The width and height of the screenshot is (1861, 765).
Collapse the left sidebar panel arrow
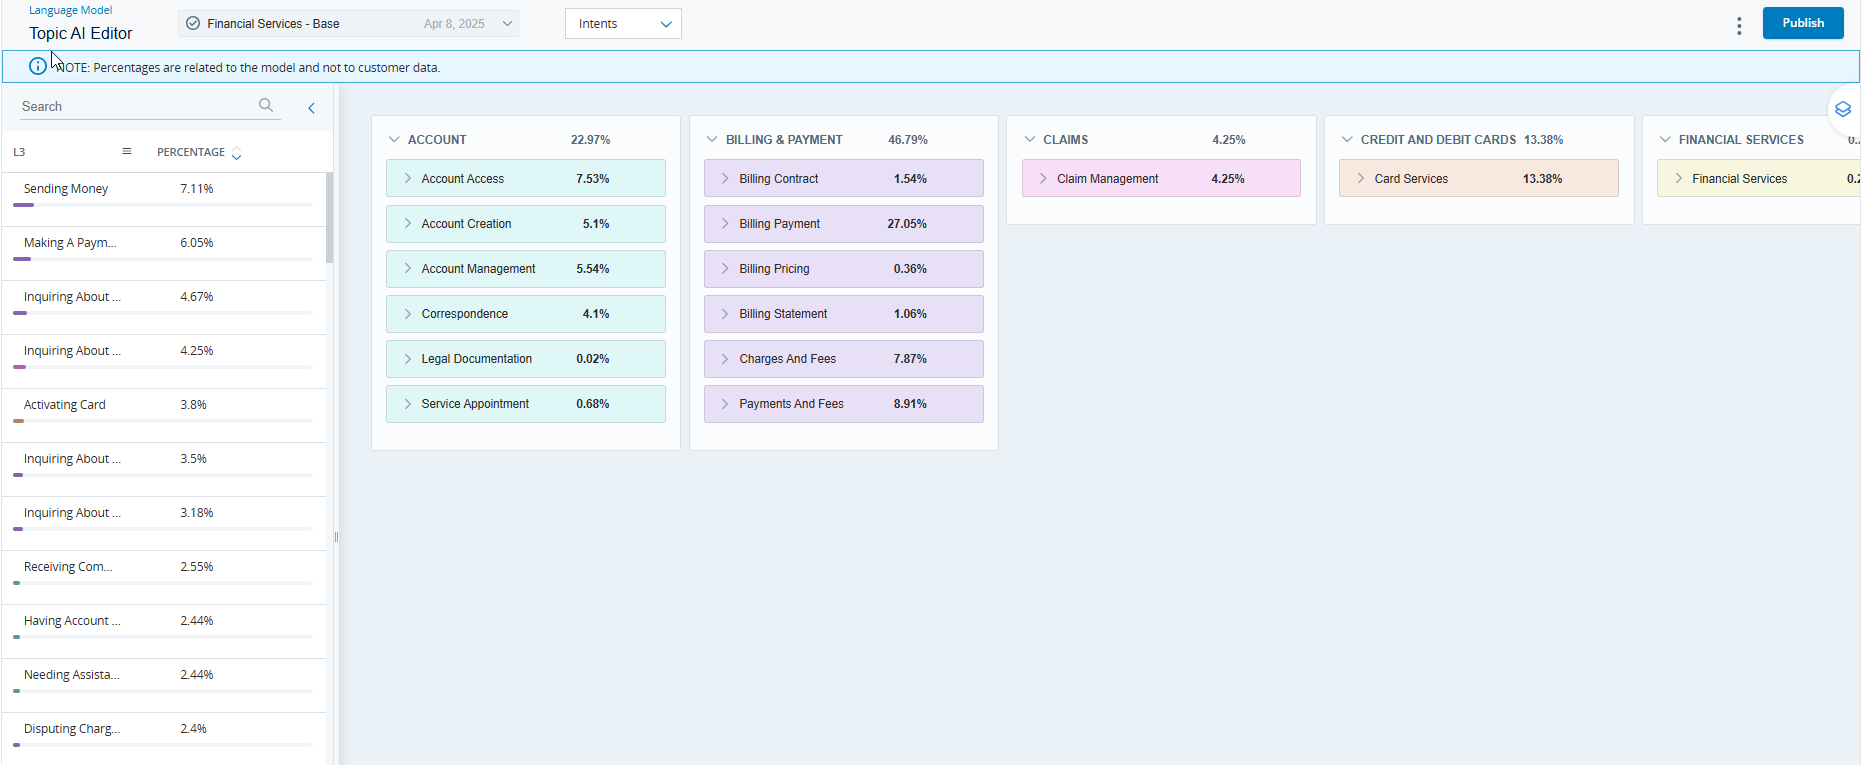click(311, 108)
